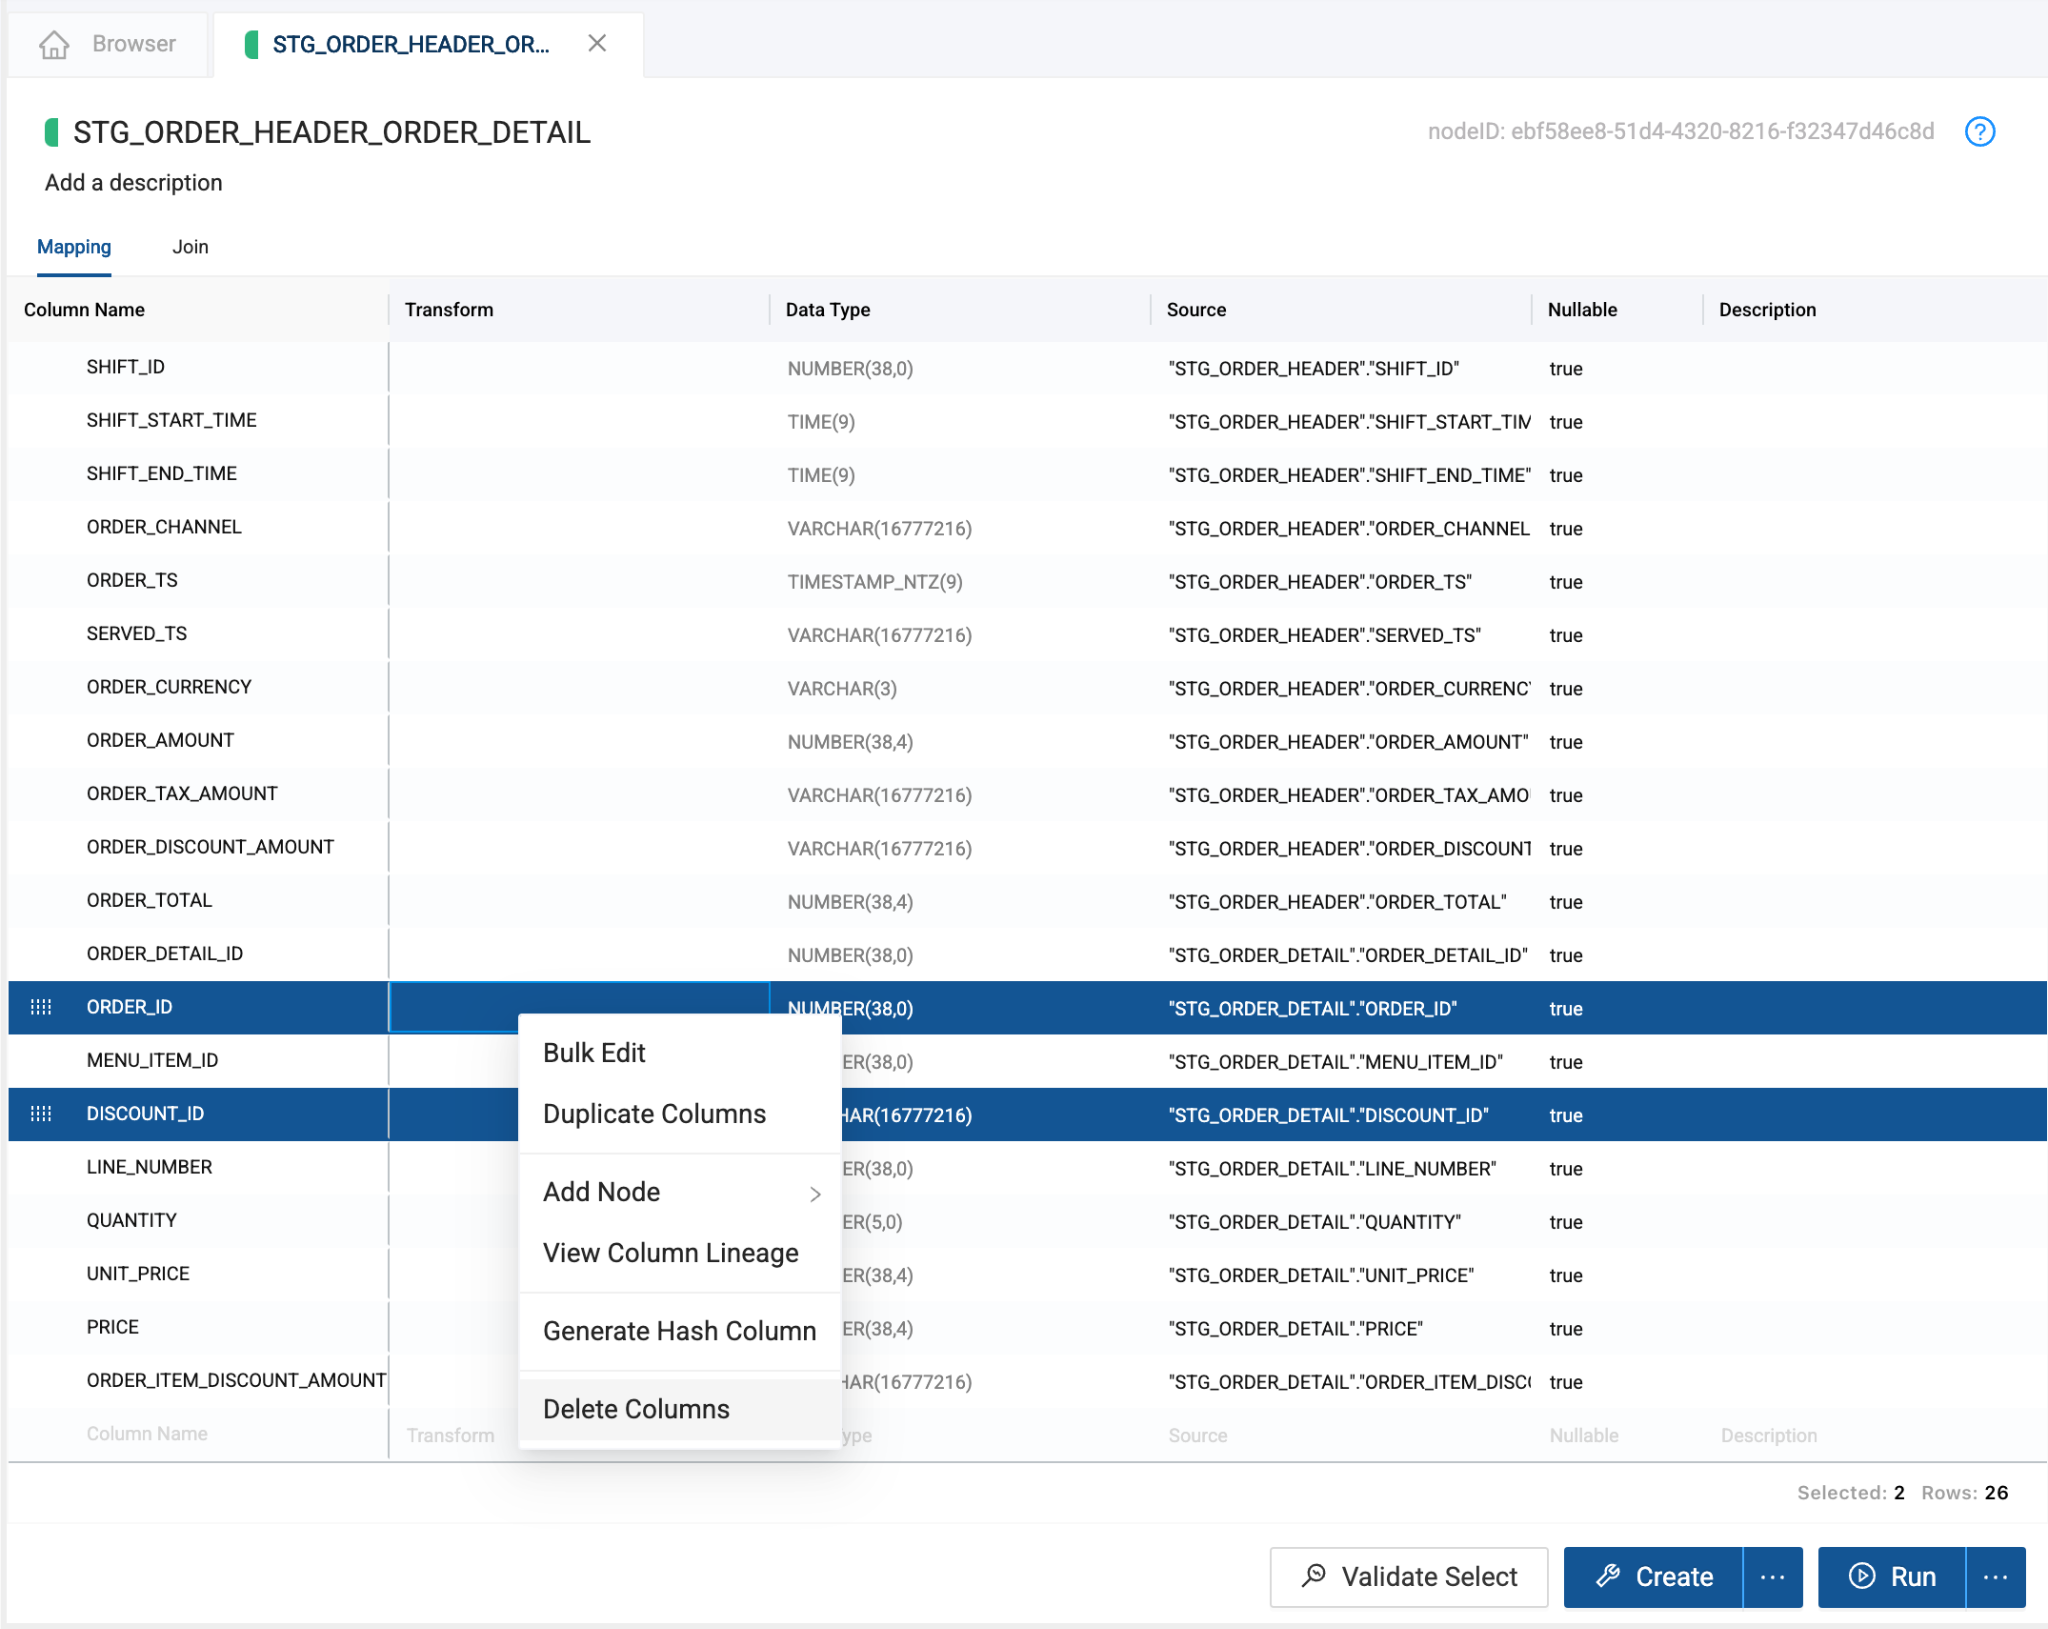Select the LINE_NUMBER column name
The image size is (2048, 1629).
coord(149,1167)
